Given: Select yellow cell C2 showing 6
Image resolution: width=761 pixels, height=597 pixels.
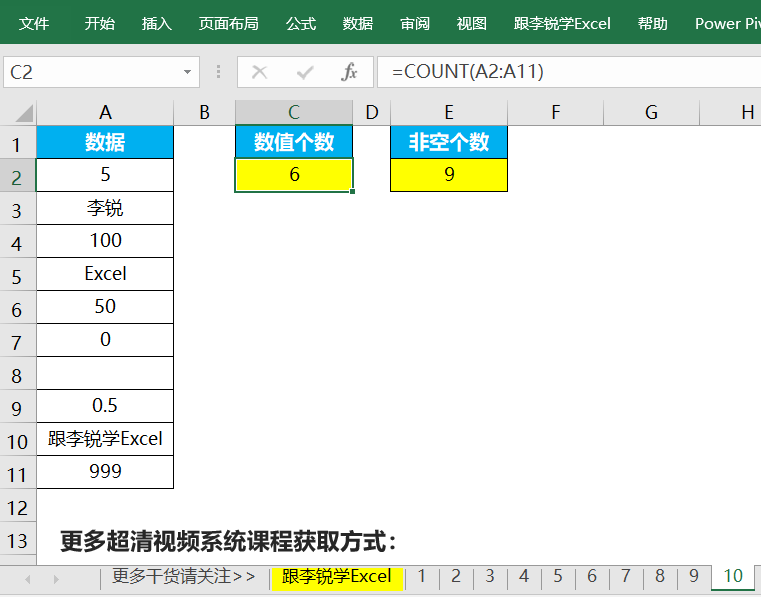Looking at the screenshot, I should pyautogui.click(x=294, y=175).
